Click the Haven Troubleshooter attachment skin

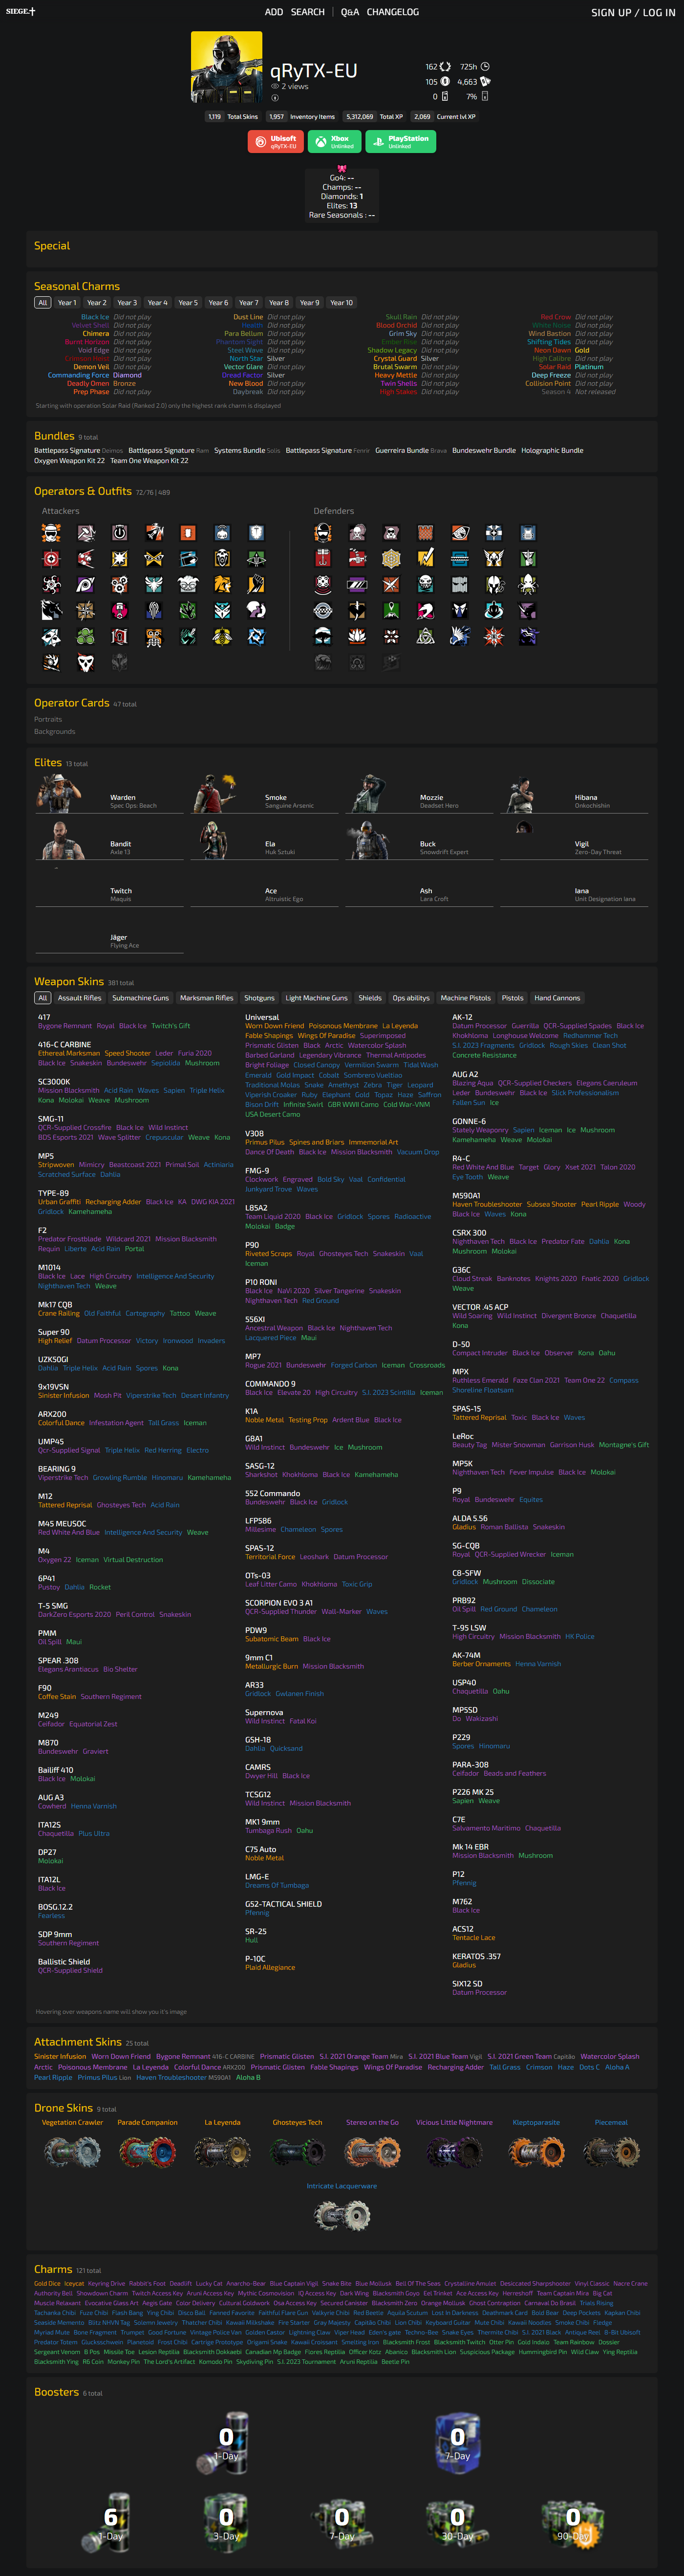171,2077
